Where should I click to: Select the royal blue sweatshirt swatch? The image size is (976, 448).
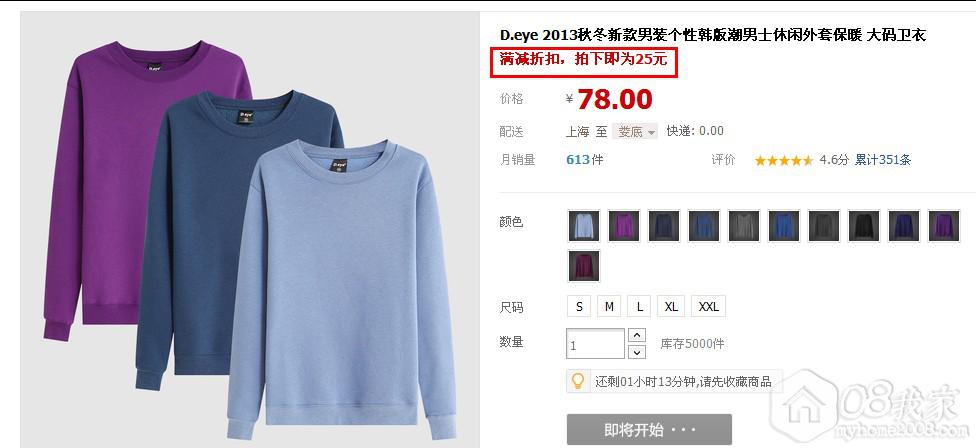tap(784, 225)
